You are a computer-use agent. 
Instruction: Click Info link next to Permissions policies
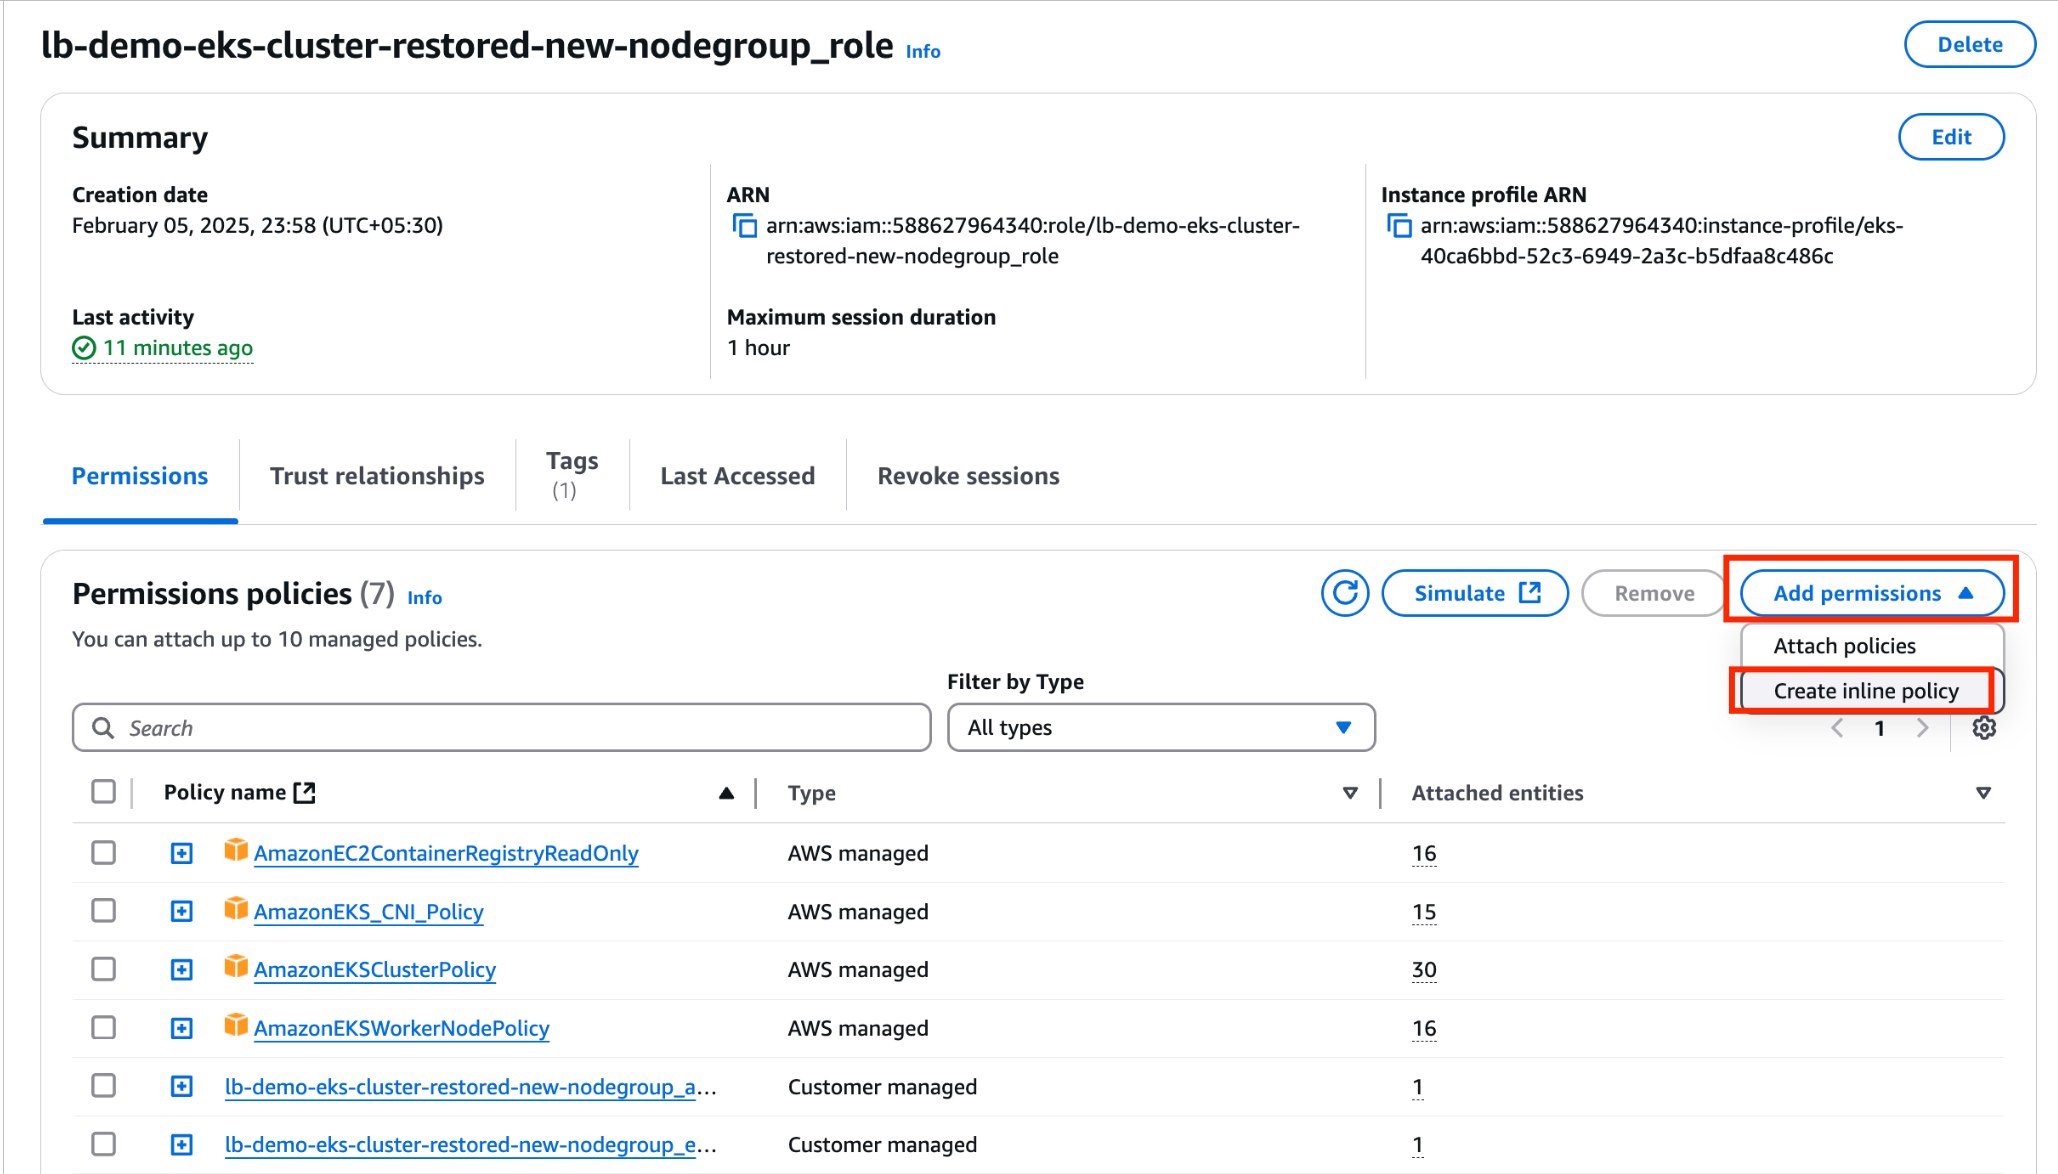pyautogui.click(x=425, y=597)
